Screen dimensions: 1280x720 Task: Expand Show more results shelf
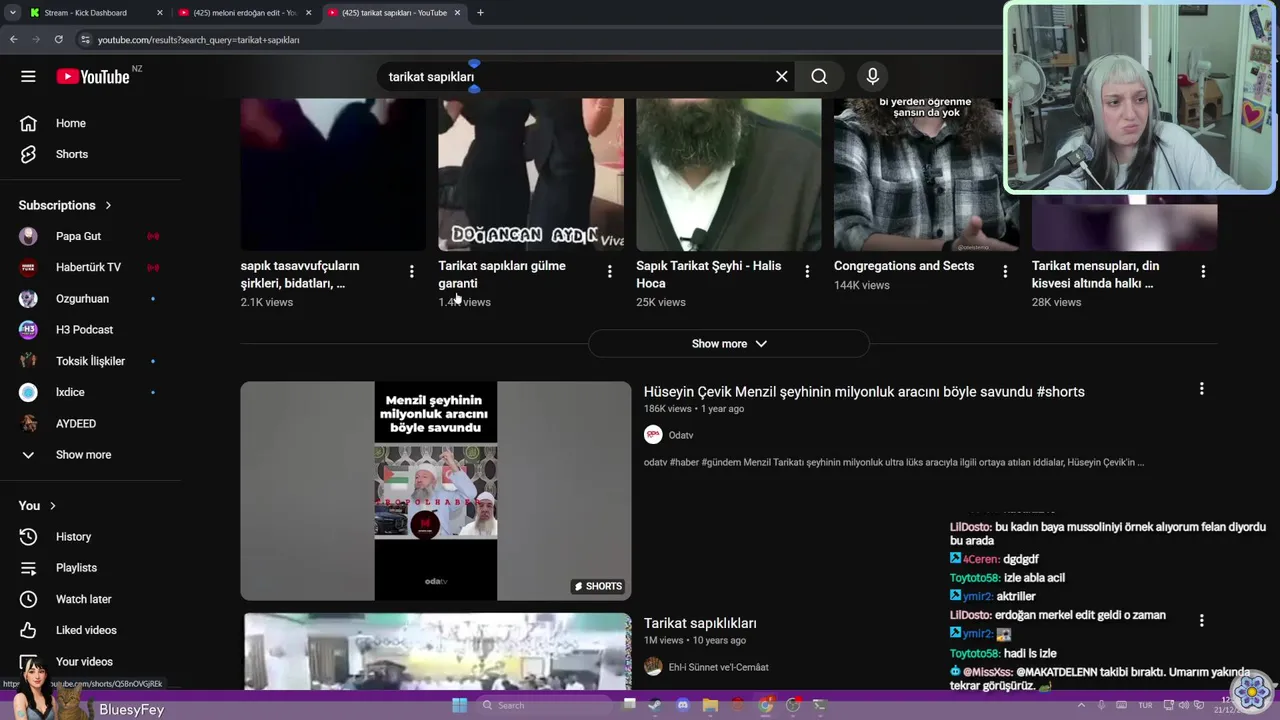(x=729, y=343)
